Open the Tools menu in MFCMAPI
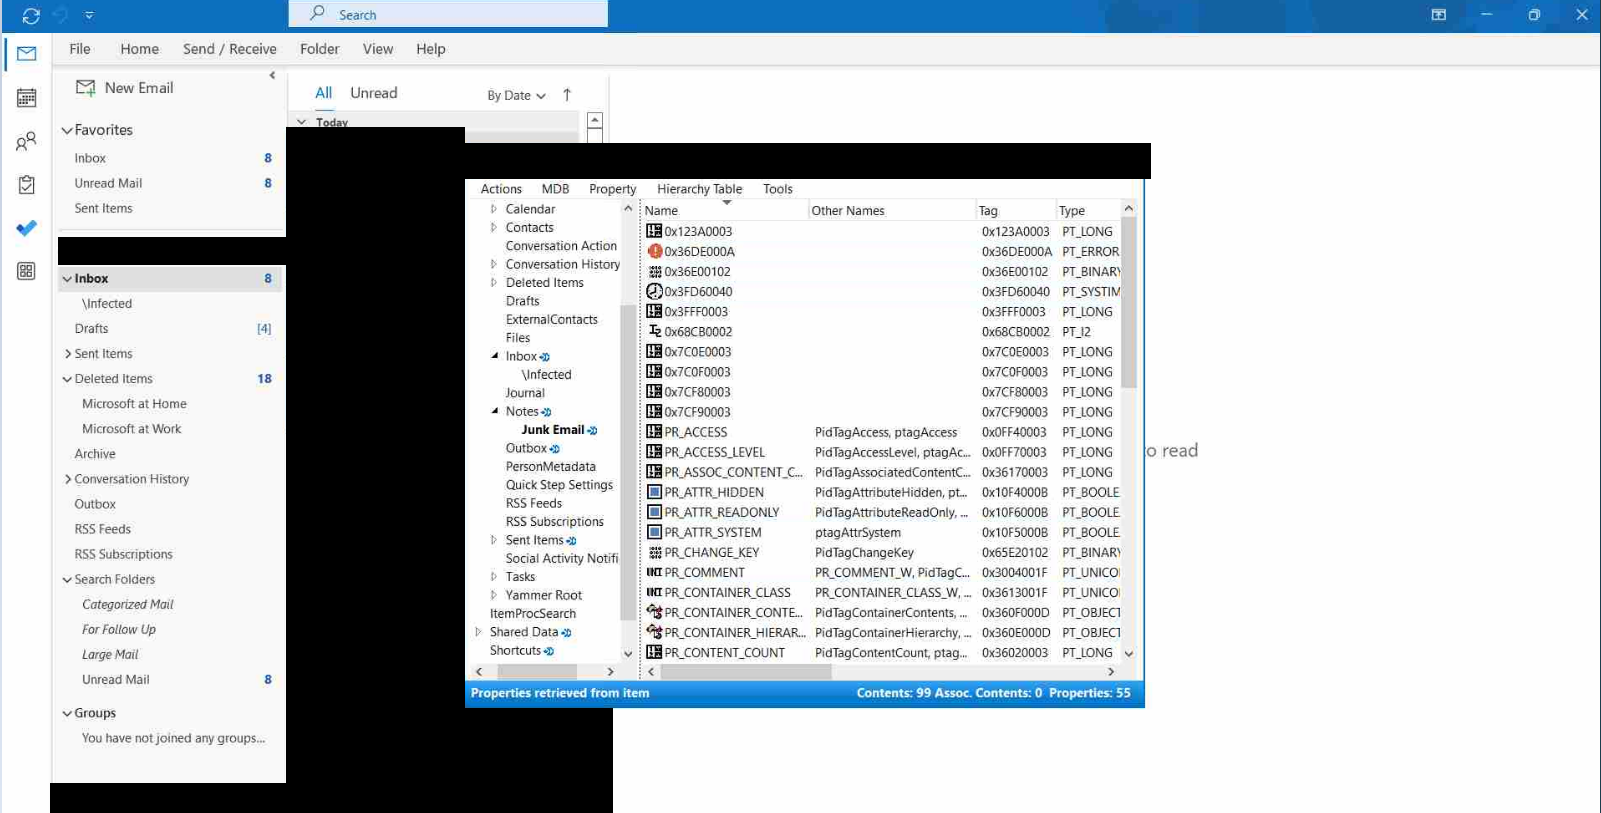The height and width of the screenshot is (813, 1601). (x=777, y=189)
